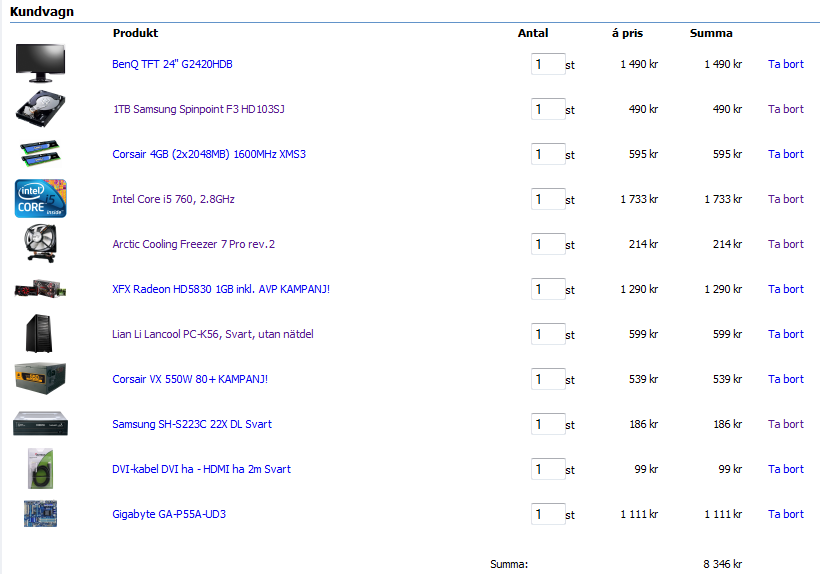Focus quantity field for Samsung Spinpoint F3
This screenshot has width=829, height=574.
click(548, 109)
